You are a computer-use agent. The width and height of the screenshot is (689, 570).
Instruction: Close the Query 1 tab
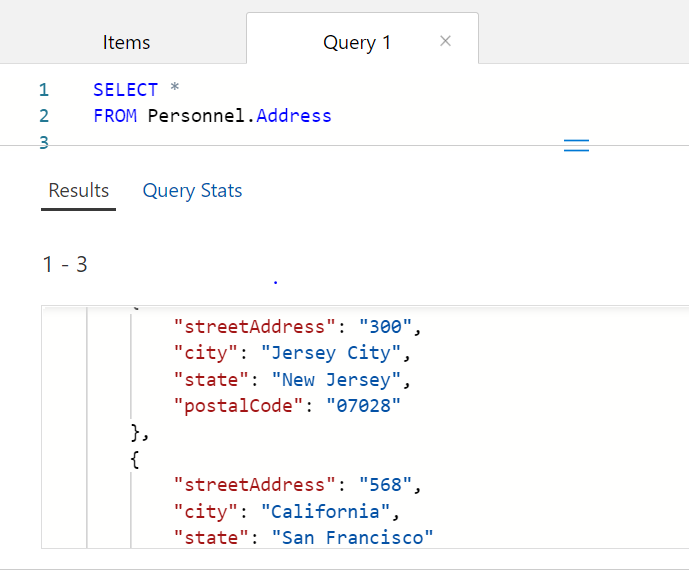pos(446,41)
